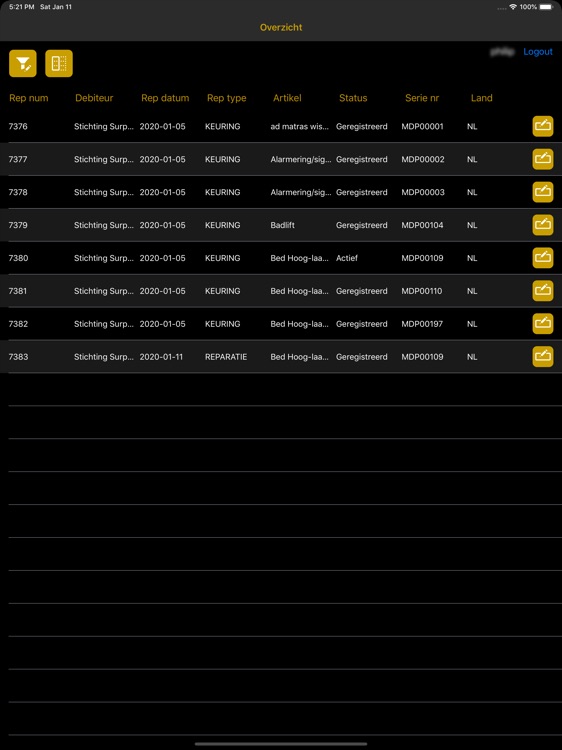Select report number 7383 cell
Screen dimensions: 562x750
click(x=18, y=357)
